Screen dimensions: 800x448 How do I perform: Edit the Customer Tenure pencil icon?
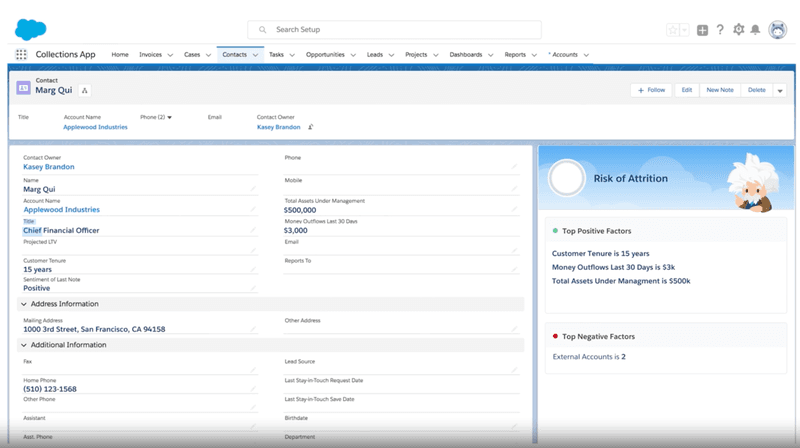(x=253, y=269)
